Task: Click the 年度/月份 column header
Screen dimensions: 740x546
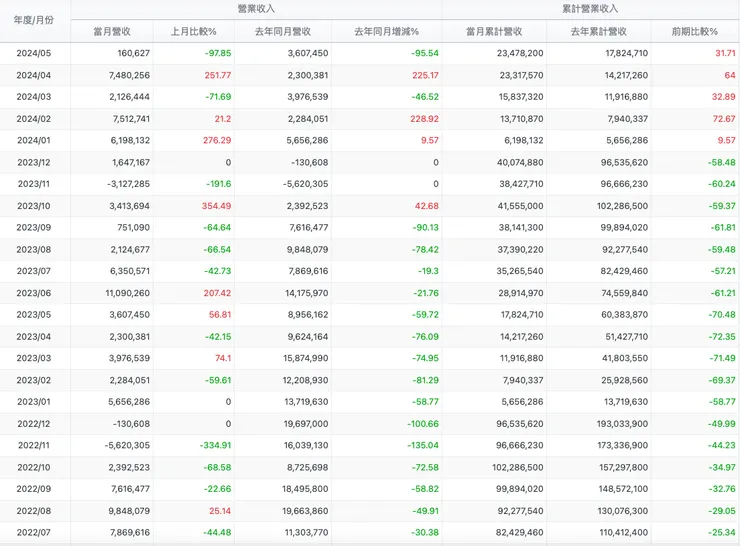Action: pos(34,20)
